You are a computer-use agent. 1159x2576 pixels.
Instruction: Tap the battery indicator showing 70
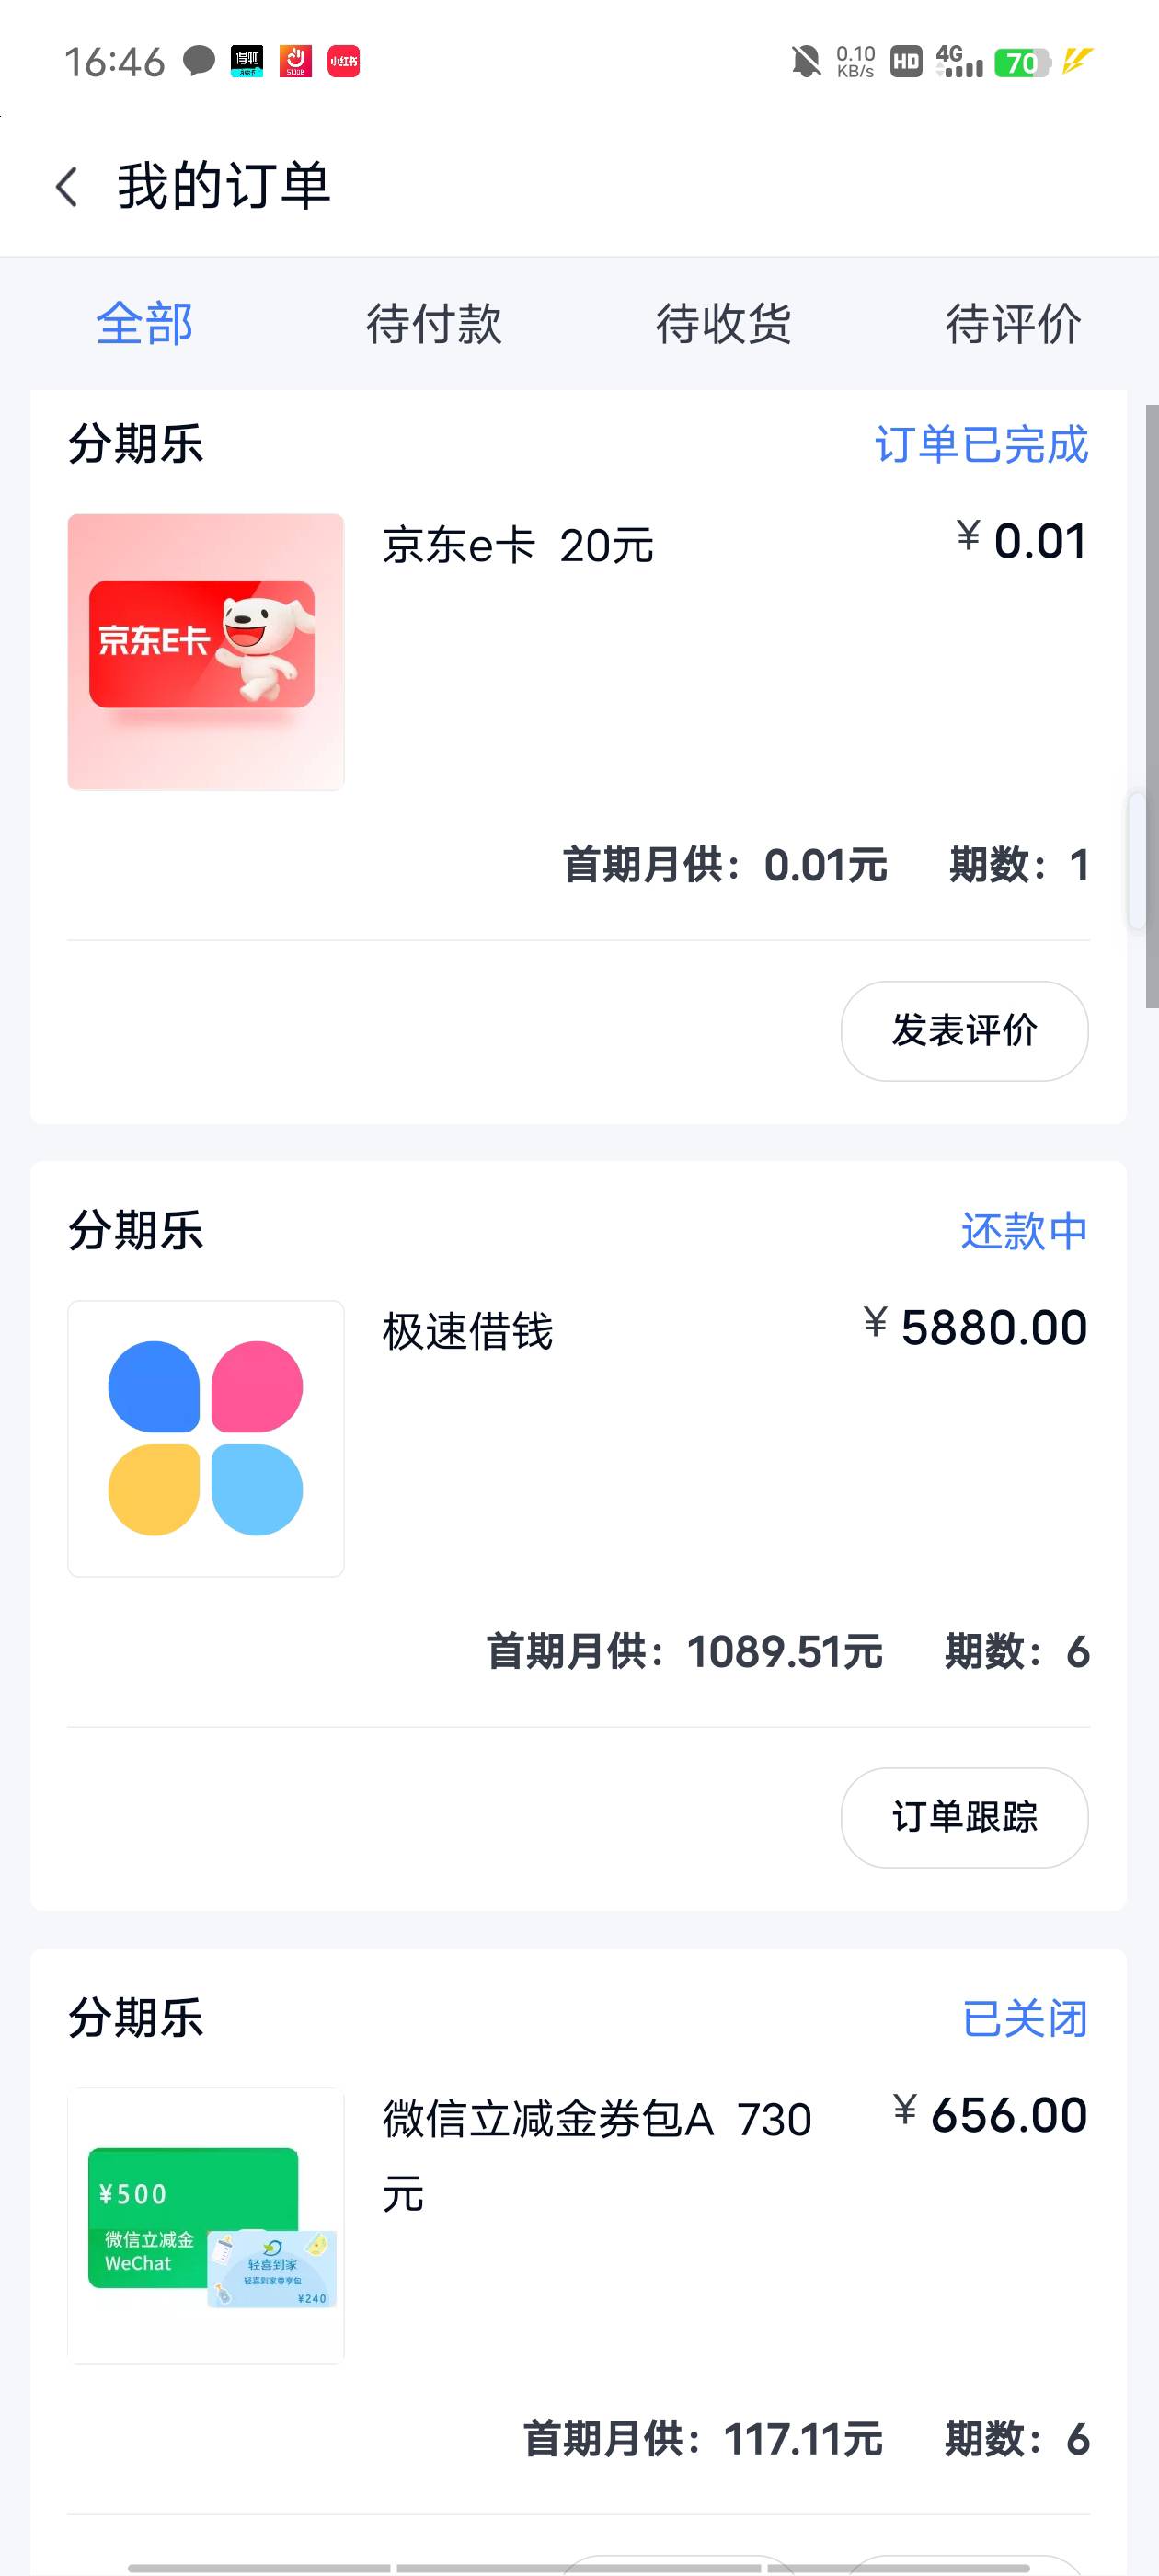point(1022,63)
